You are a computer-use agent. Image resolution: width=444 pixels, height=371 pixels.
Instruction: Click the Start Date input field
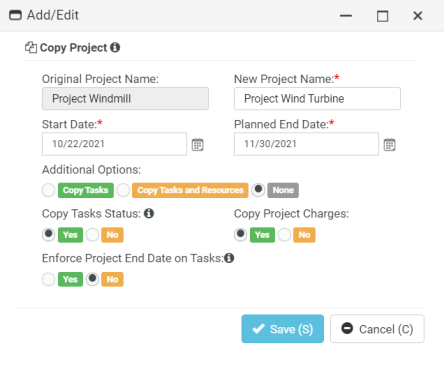tap(114, 144)
